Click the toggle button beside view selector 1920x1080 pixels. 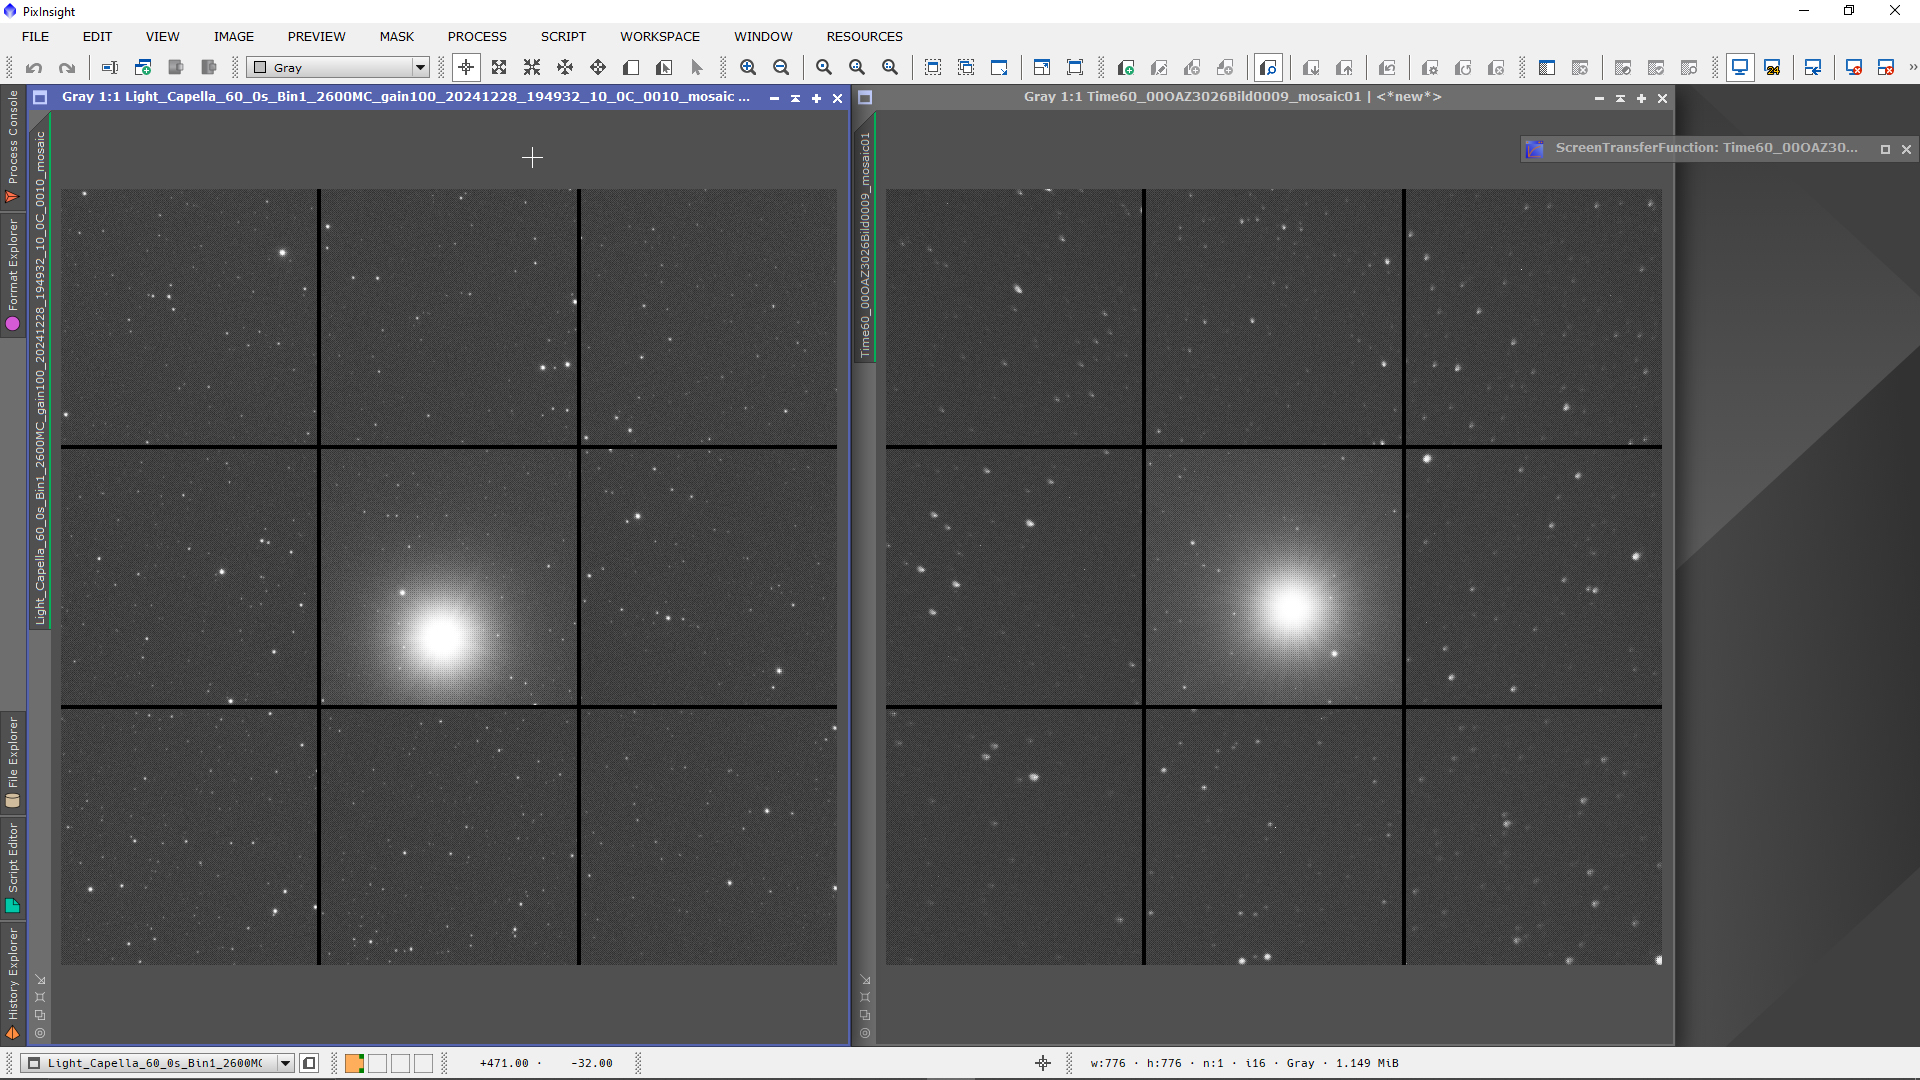(309, 1063)
